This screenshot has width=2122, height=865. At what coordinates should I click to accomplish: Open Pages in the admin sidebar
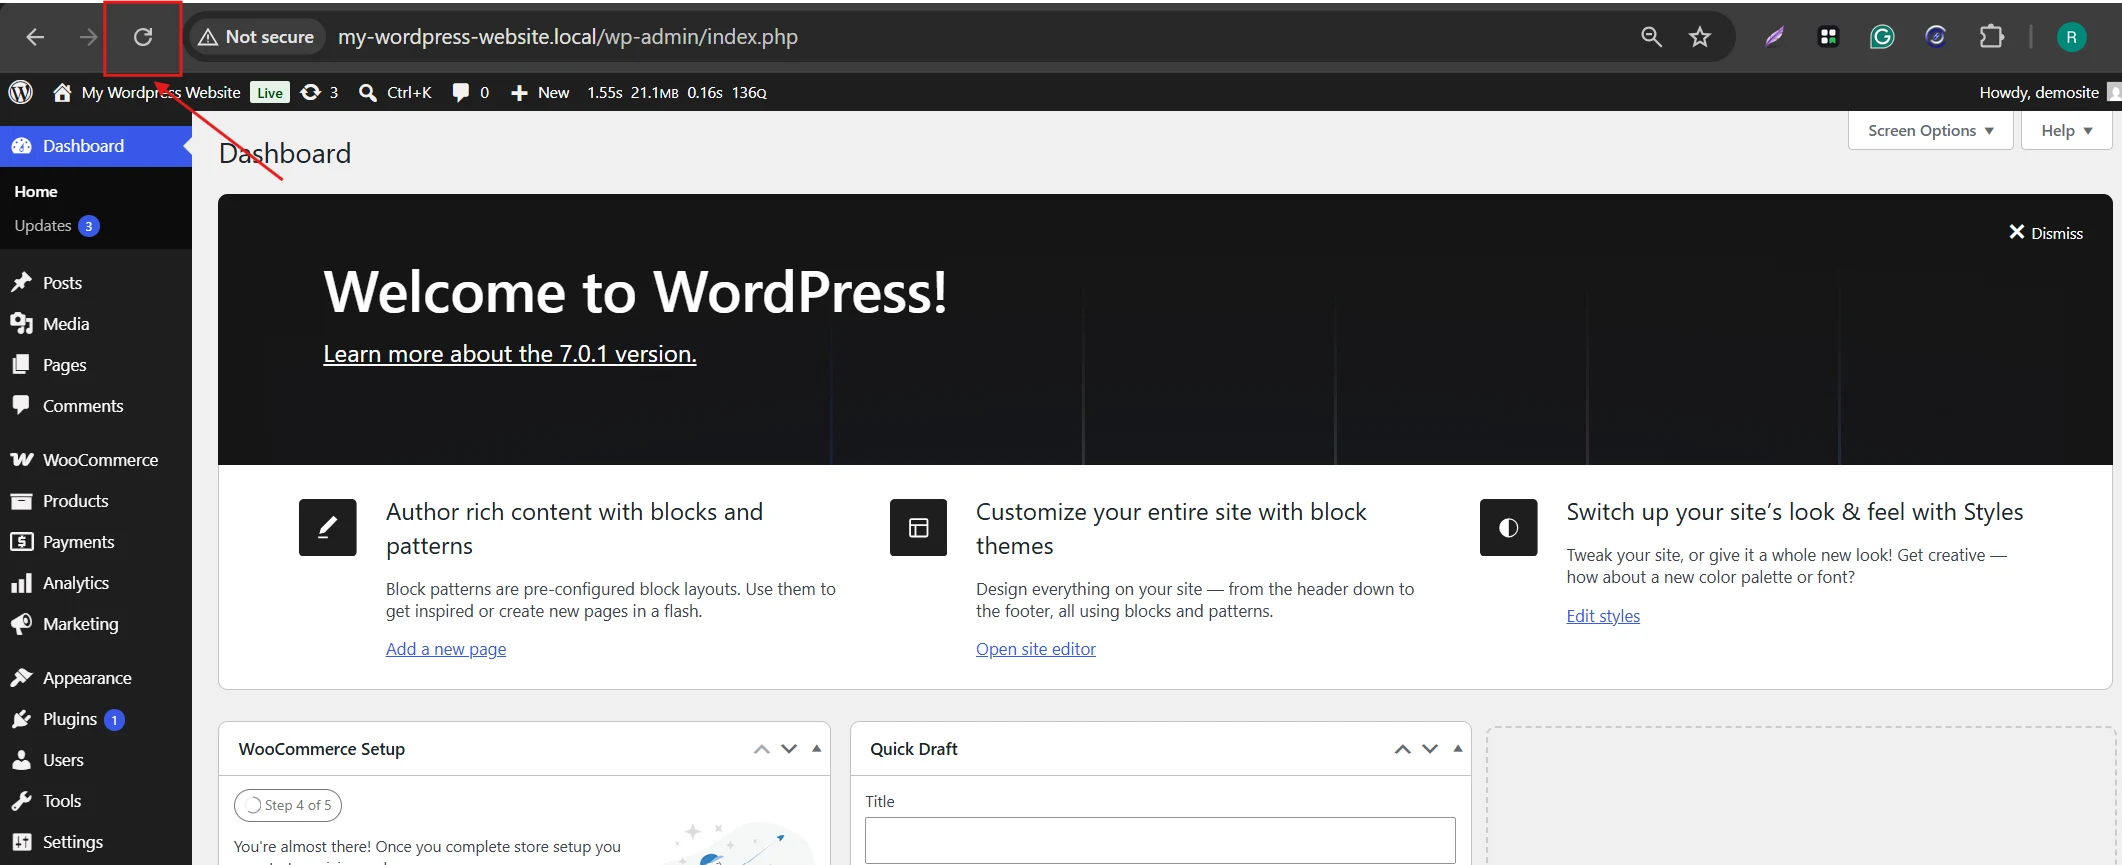tap(96, 365)
